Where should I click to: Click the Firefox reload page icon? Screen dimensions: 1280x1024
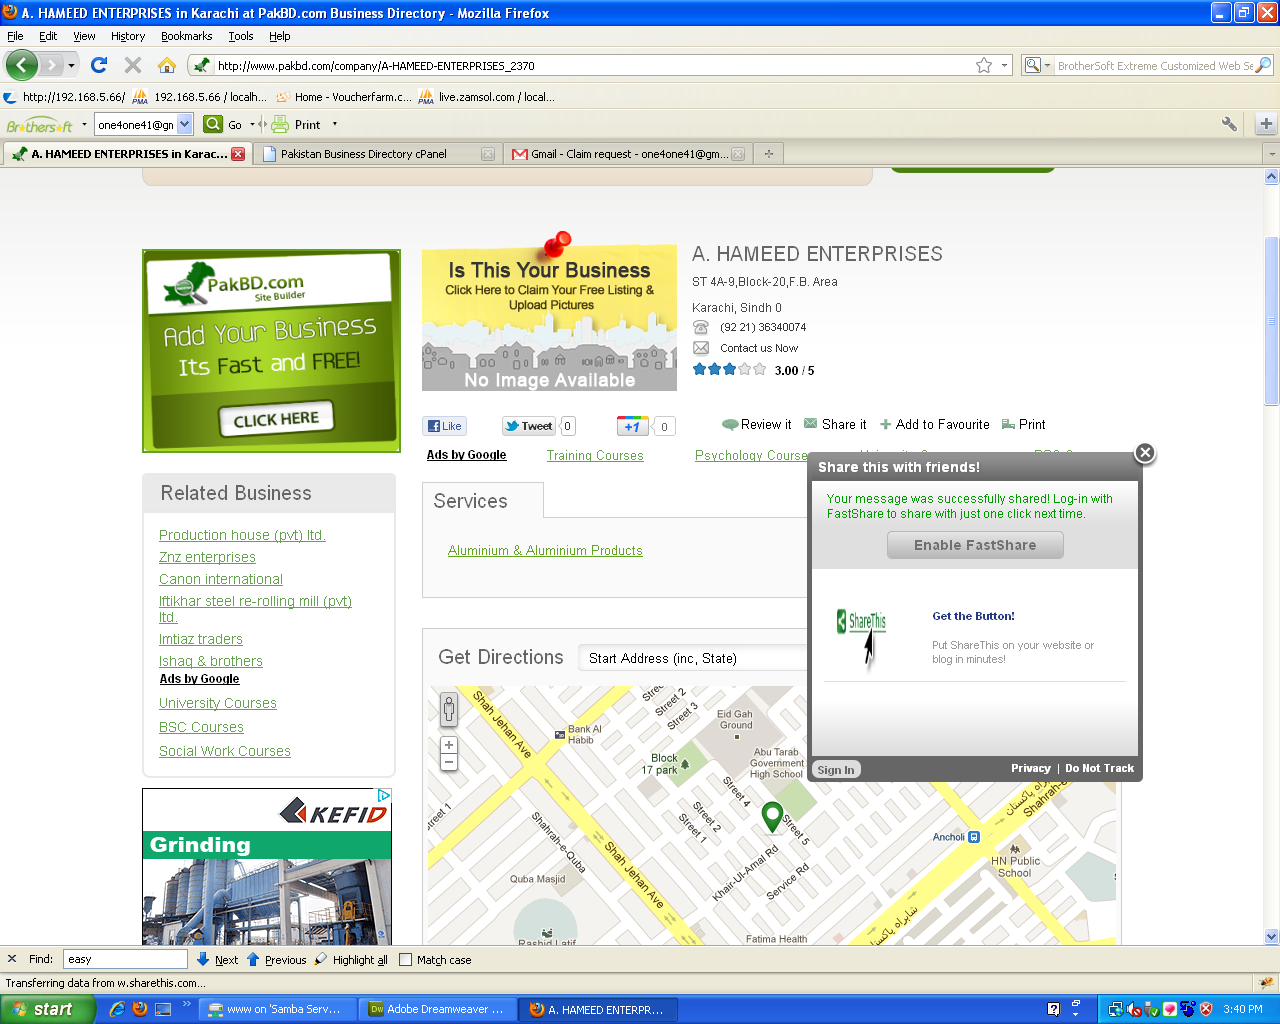click(x=98, y=65)
